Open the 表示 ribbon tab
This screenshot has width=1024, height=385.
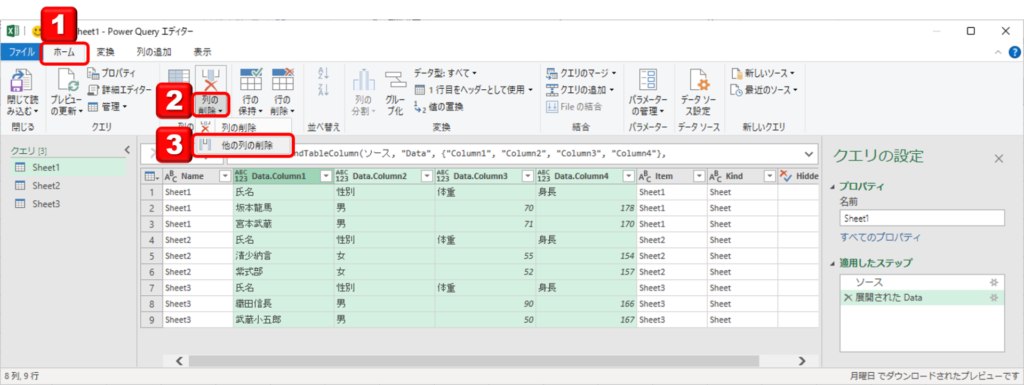point(202,52)
